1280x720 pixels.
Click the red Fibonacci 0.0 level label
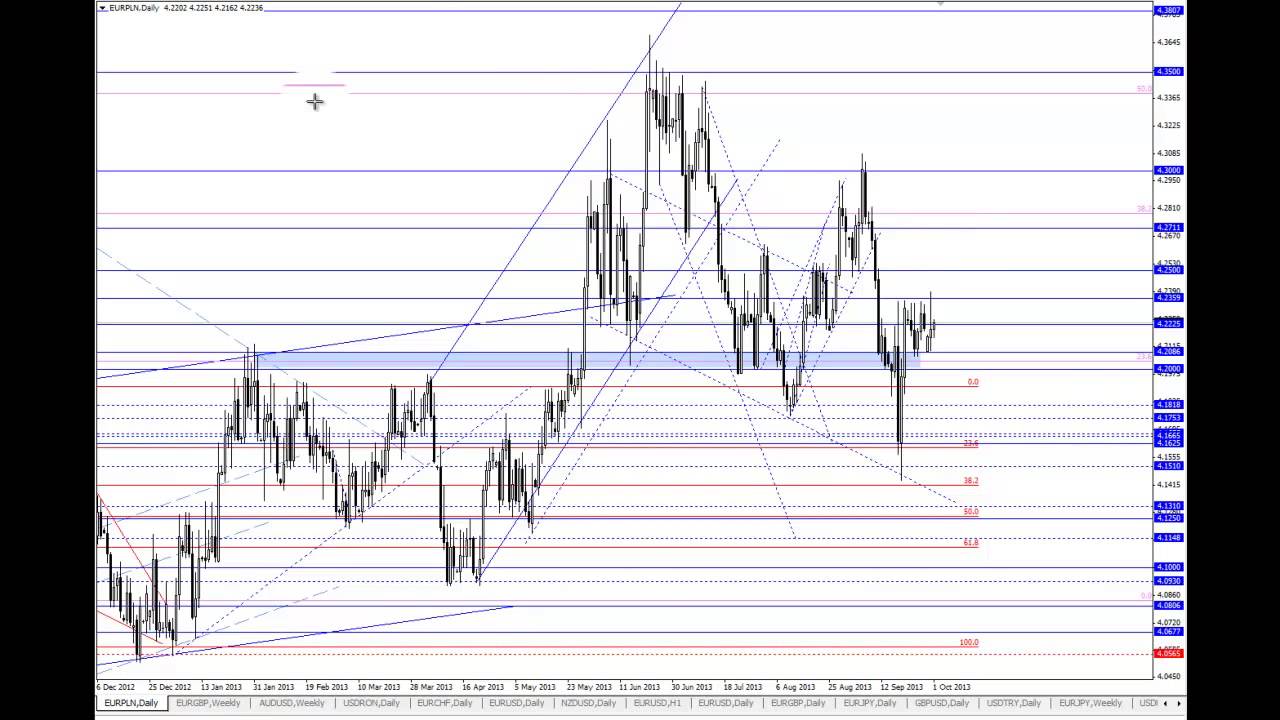click(x=973, y=382)
